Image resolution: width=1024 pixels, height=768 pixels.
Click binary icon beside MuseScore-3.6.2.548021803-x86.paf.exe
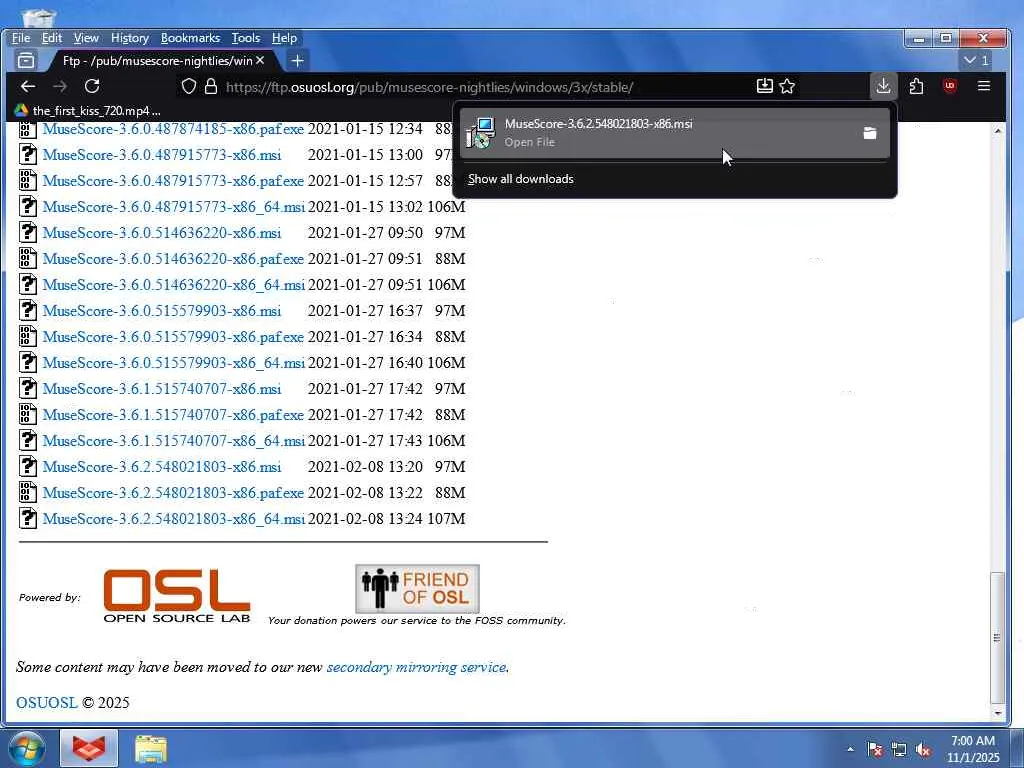(x=28, y=492)
